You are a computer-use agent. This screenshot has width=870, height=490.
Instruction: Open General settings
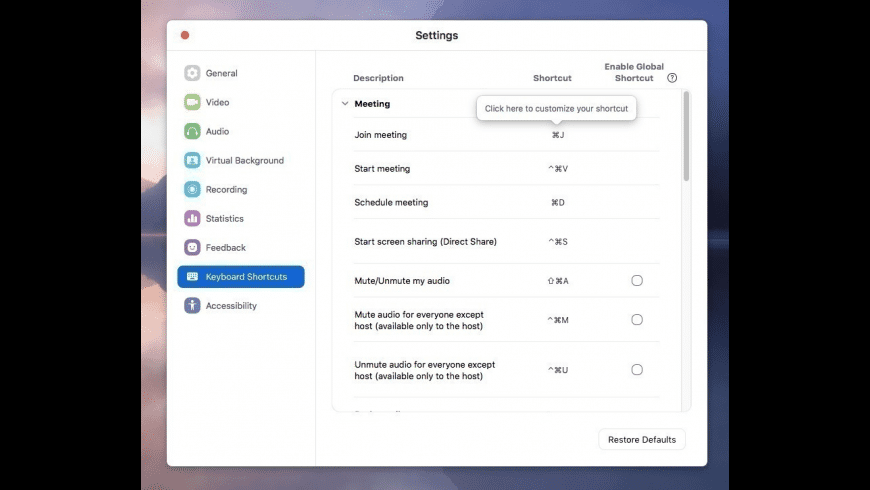(x=241, y=73)
